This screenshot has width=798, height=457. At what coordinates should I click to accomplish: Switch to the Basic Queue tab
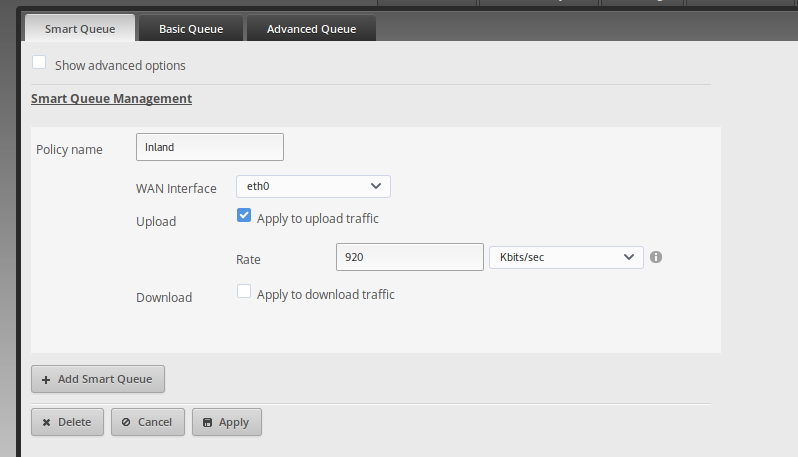tap(190, 29)
